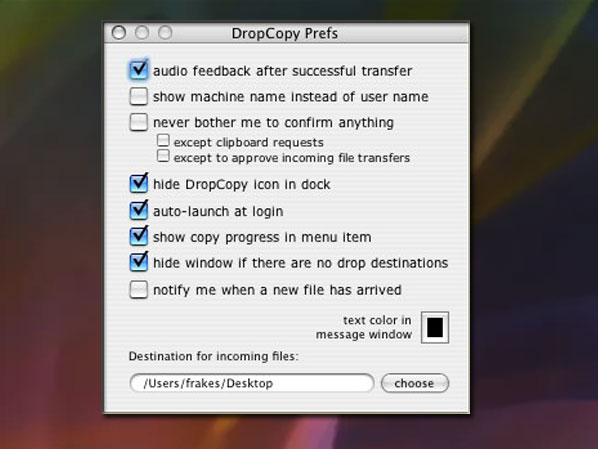Uncheck show copy progress in menu item
This screenshot has width=598, height=450.
pyautogui.click(x=138, y=236)
